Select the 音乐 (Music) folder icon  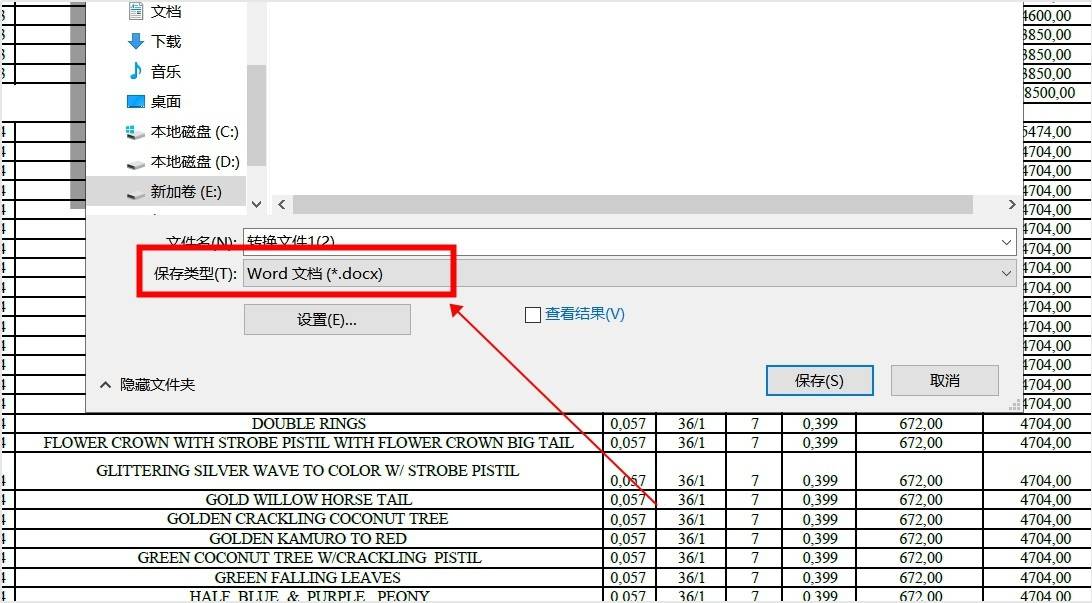[x=136, y=71]
